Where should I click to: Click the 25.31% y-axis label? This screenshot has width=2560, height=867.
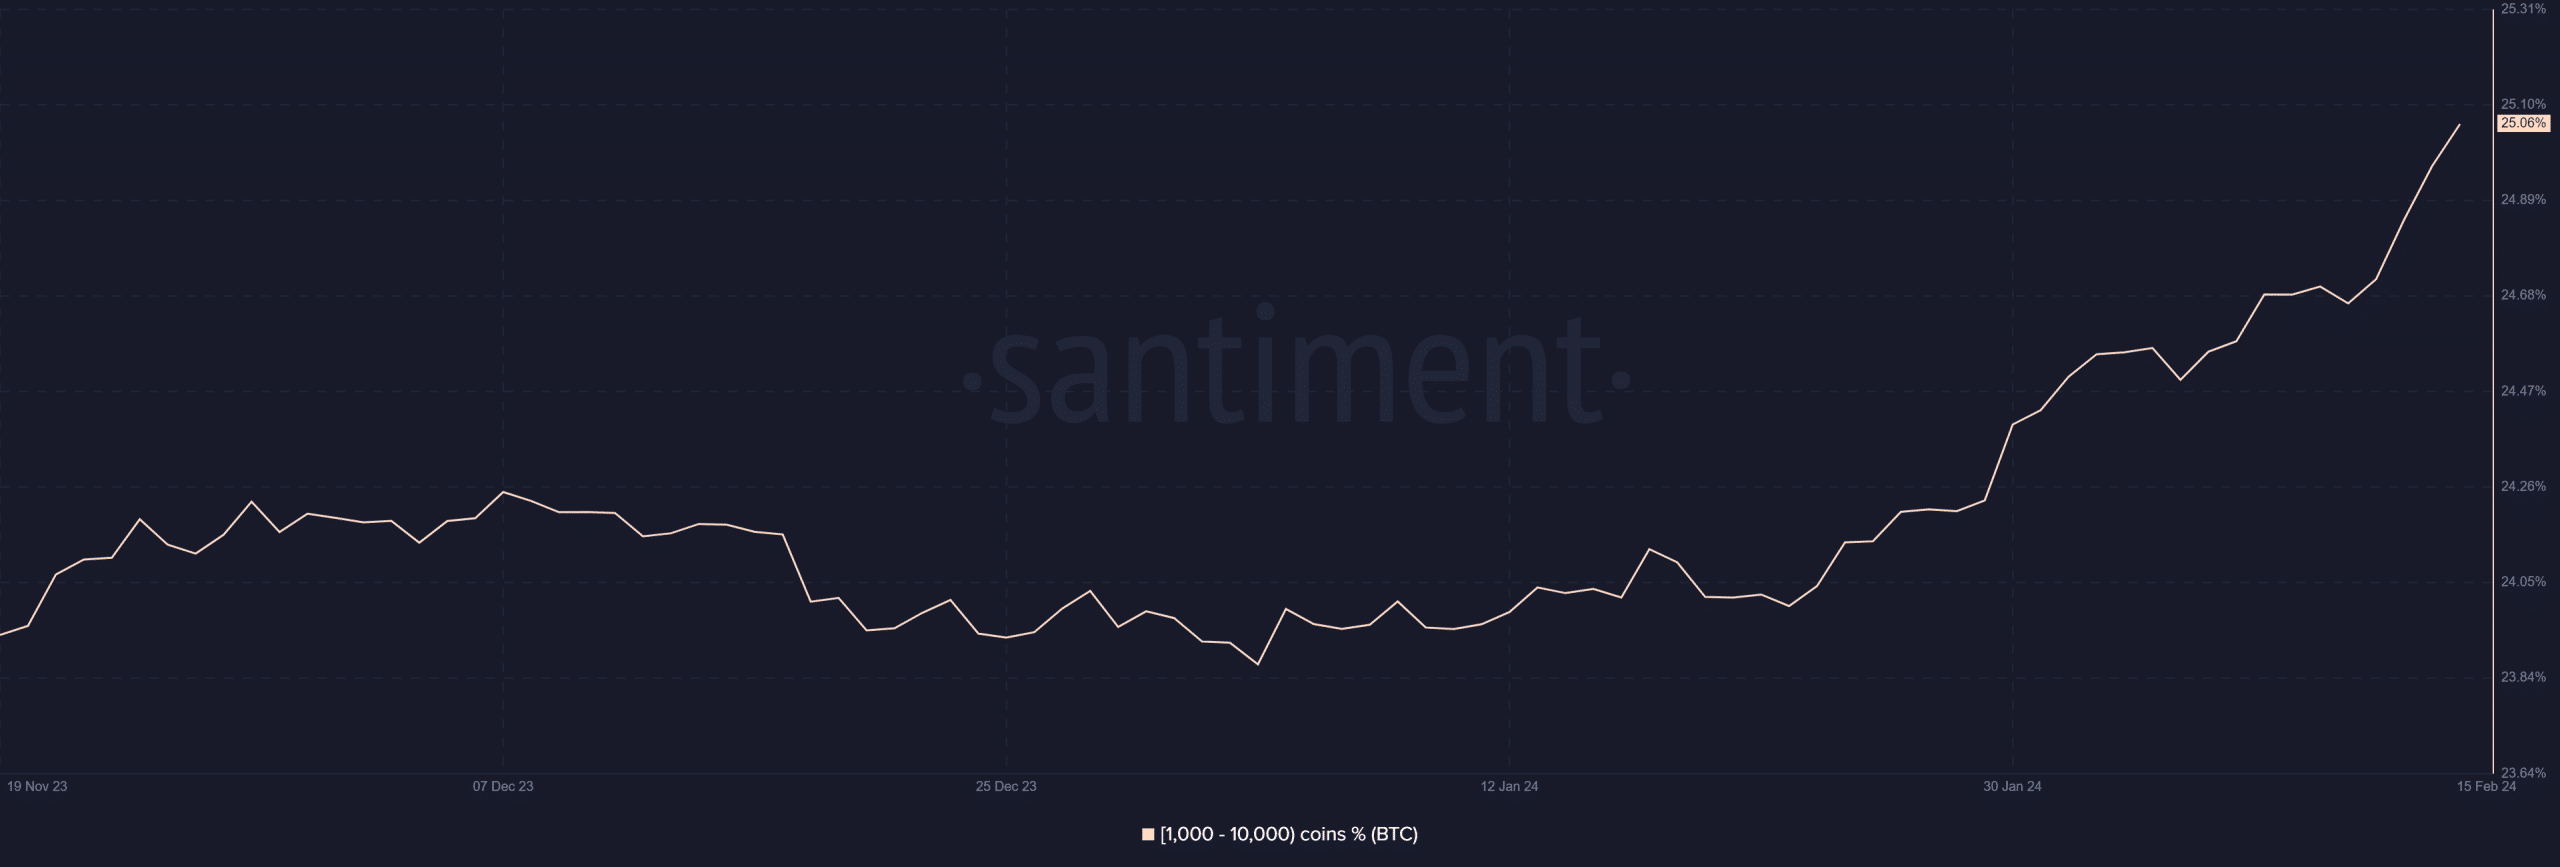2523,9
